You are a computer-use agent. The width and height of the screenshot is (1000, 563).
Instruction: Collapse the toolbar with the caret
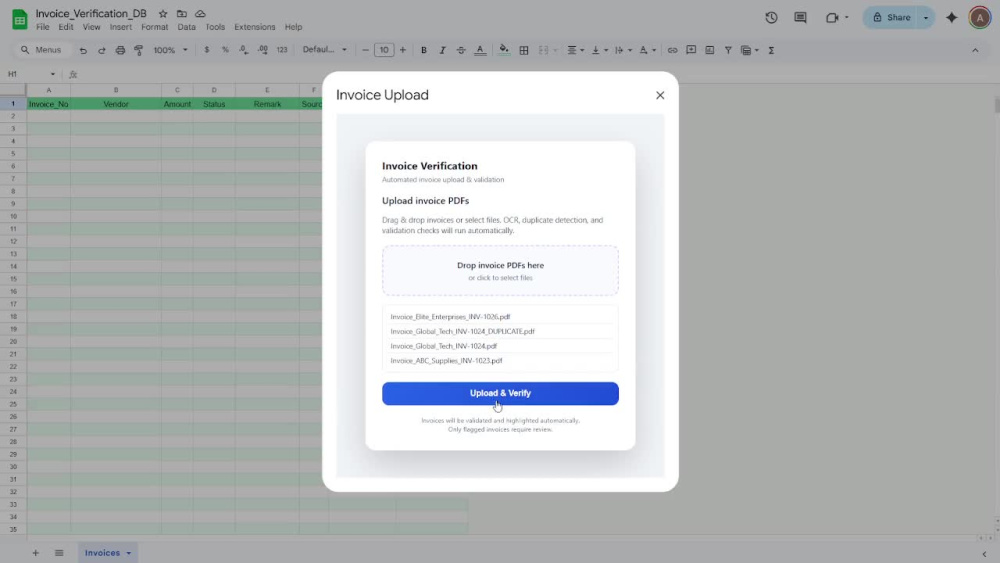(975, 50)
